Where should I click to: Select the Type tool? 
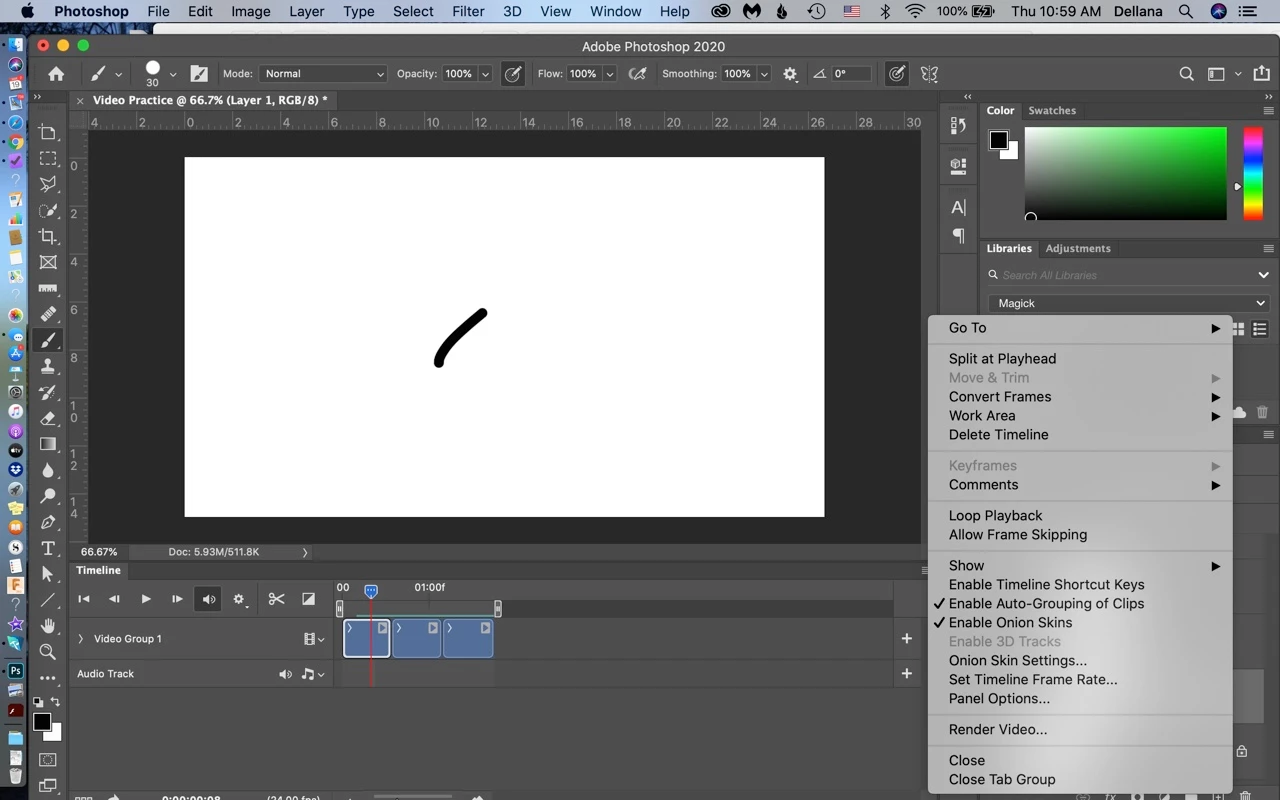click(x=48, y=549)
